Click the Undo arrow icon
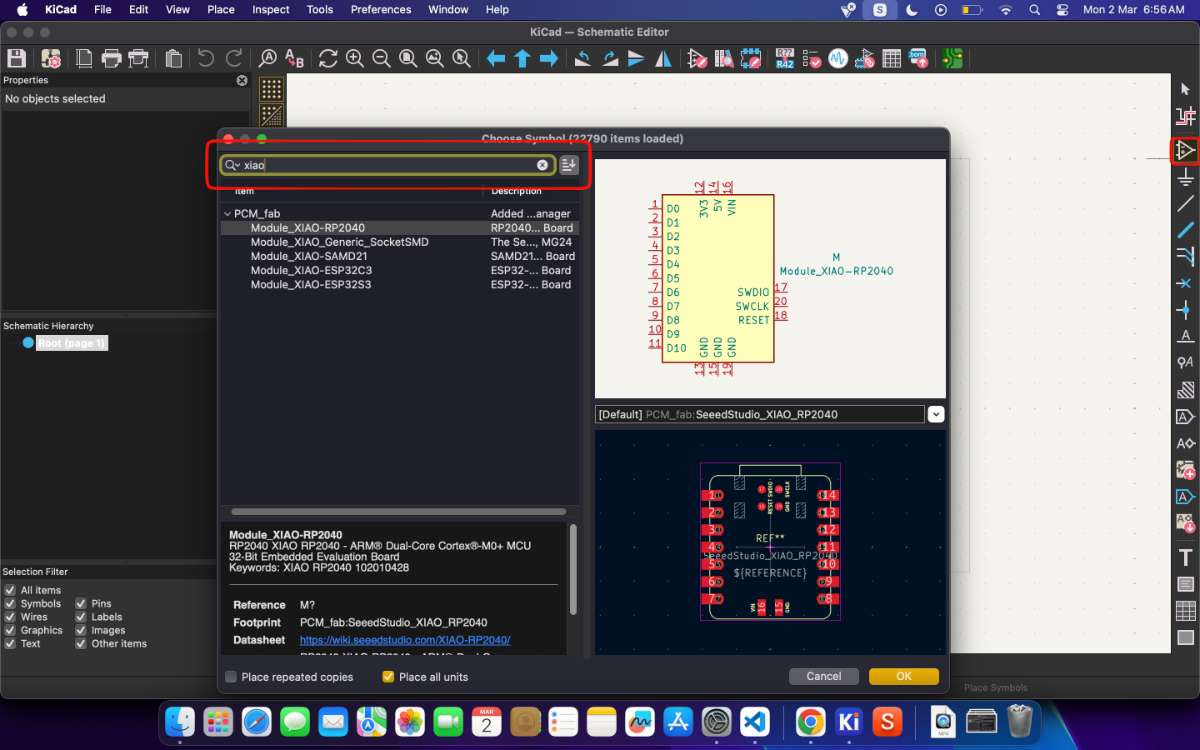1200x750 pixels. 206,59
